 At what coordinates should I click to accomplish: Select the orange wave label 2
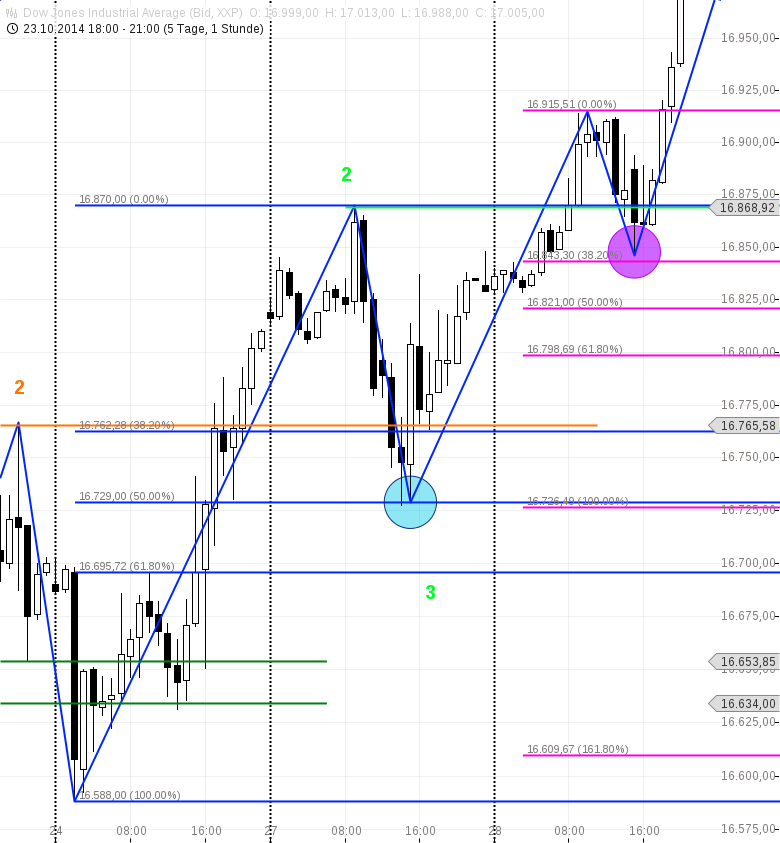pos(19,388)
